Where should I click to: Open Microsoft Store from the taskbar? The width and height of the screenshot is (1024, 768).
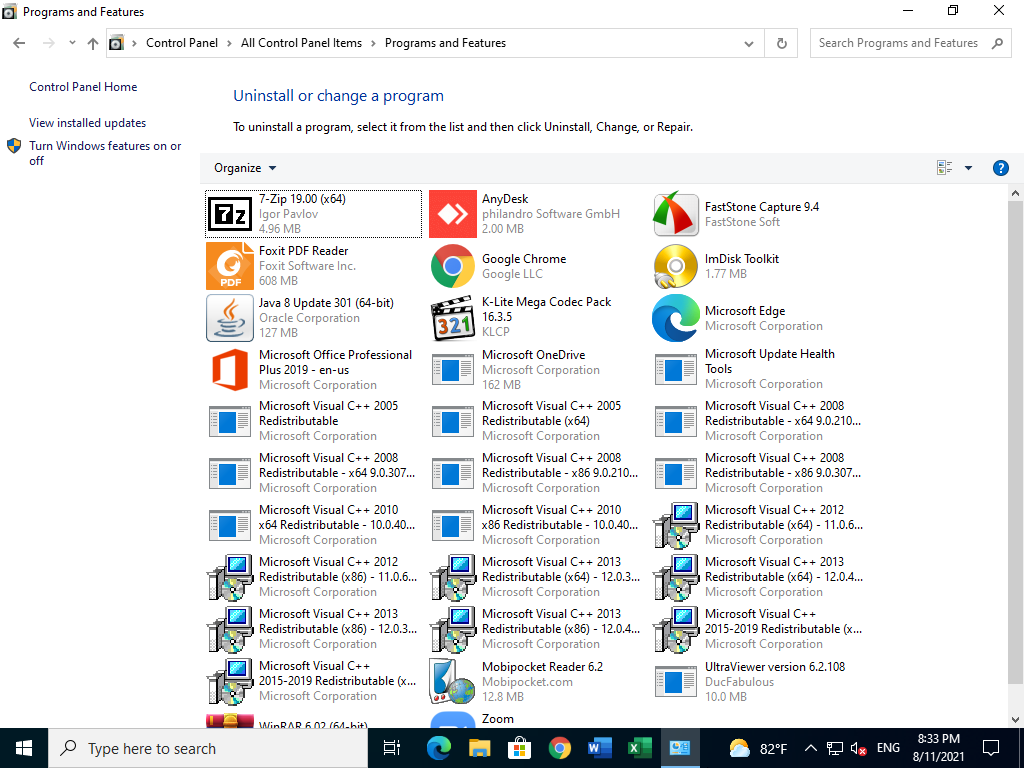click(520, 748)
